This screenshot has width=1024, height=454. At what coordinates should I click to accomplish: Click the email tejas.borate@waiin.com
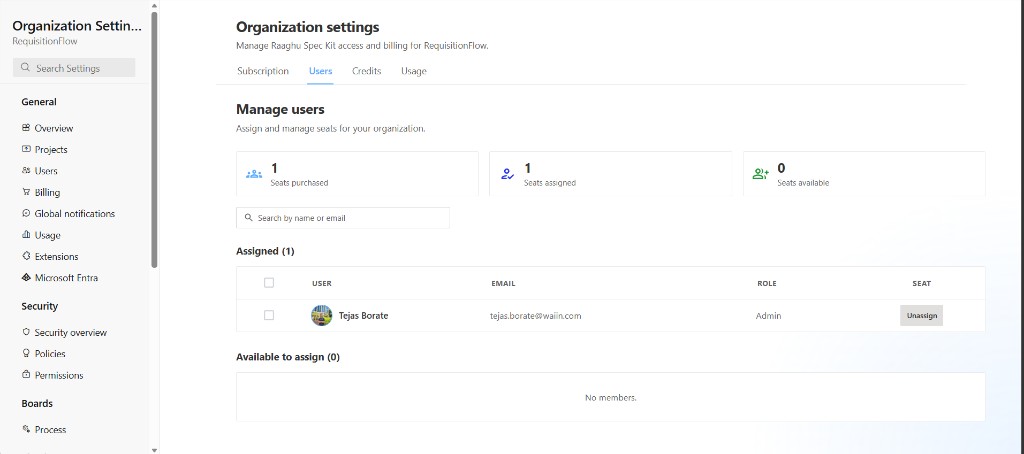pyautogui.click(x=536, y=316)
